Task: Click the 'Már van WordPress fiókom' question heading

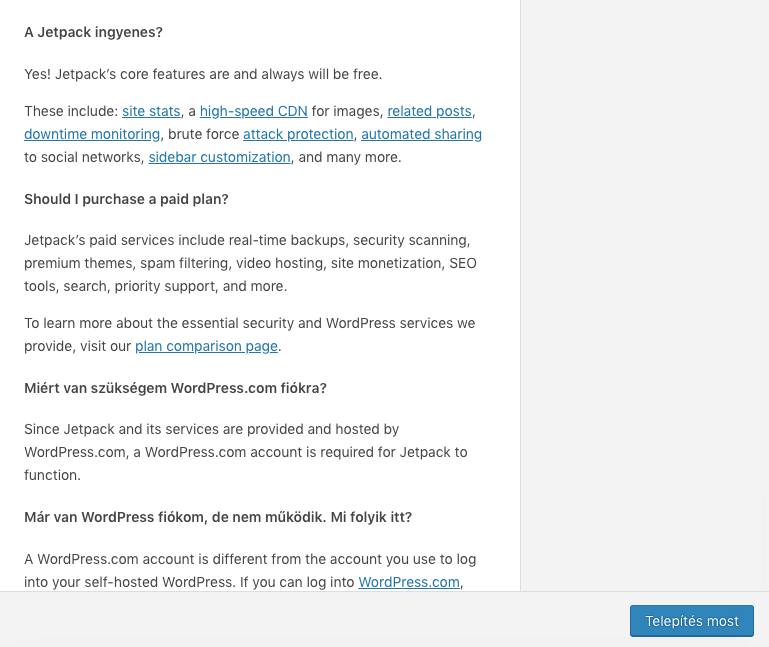Action: point(218,518)
